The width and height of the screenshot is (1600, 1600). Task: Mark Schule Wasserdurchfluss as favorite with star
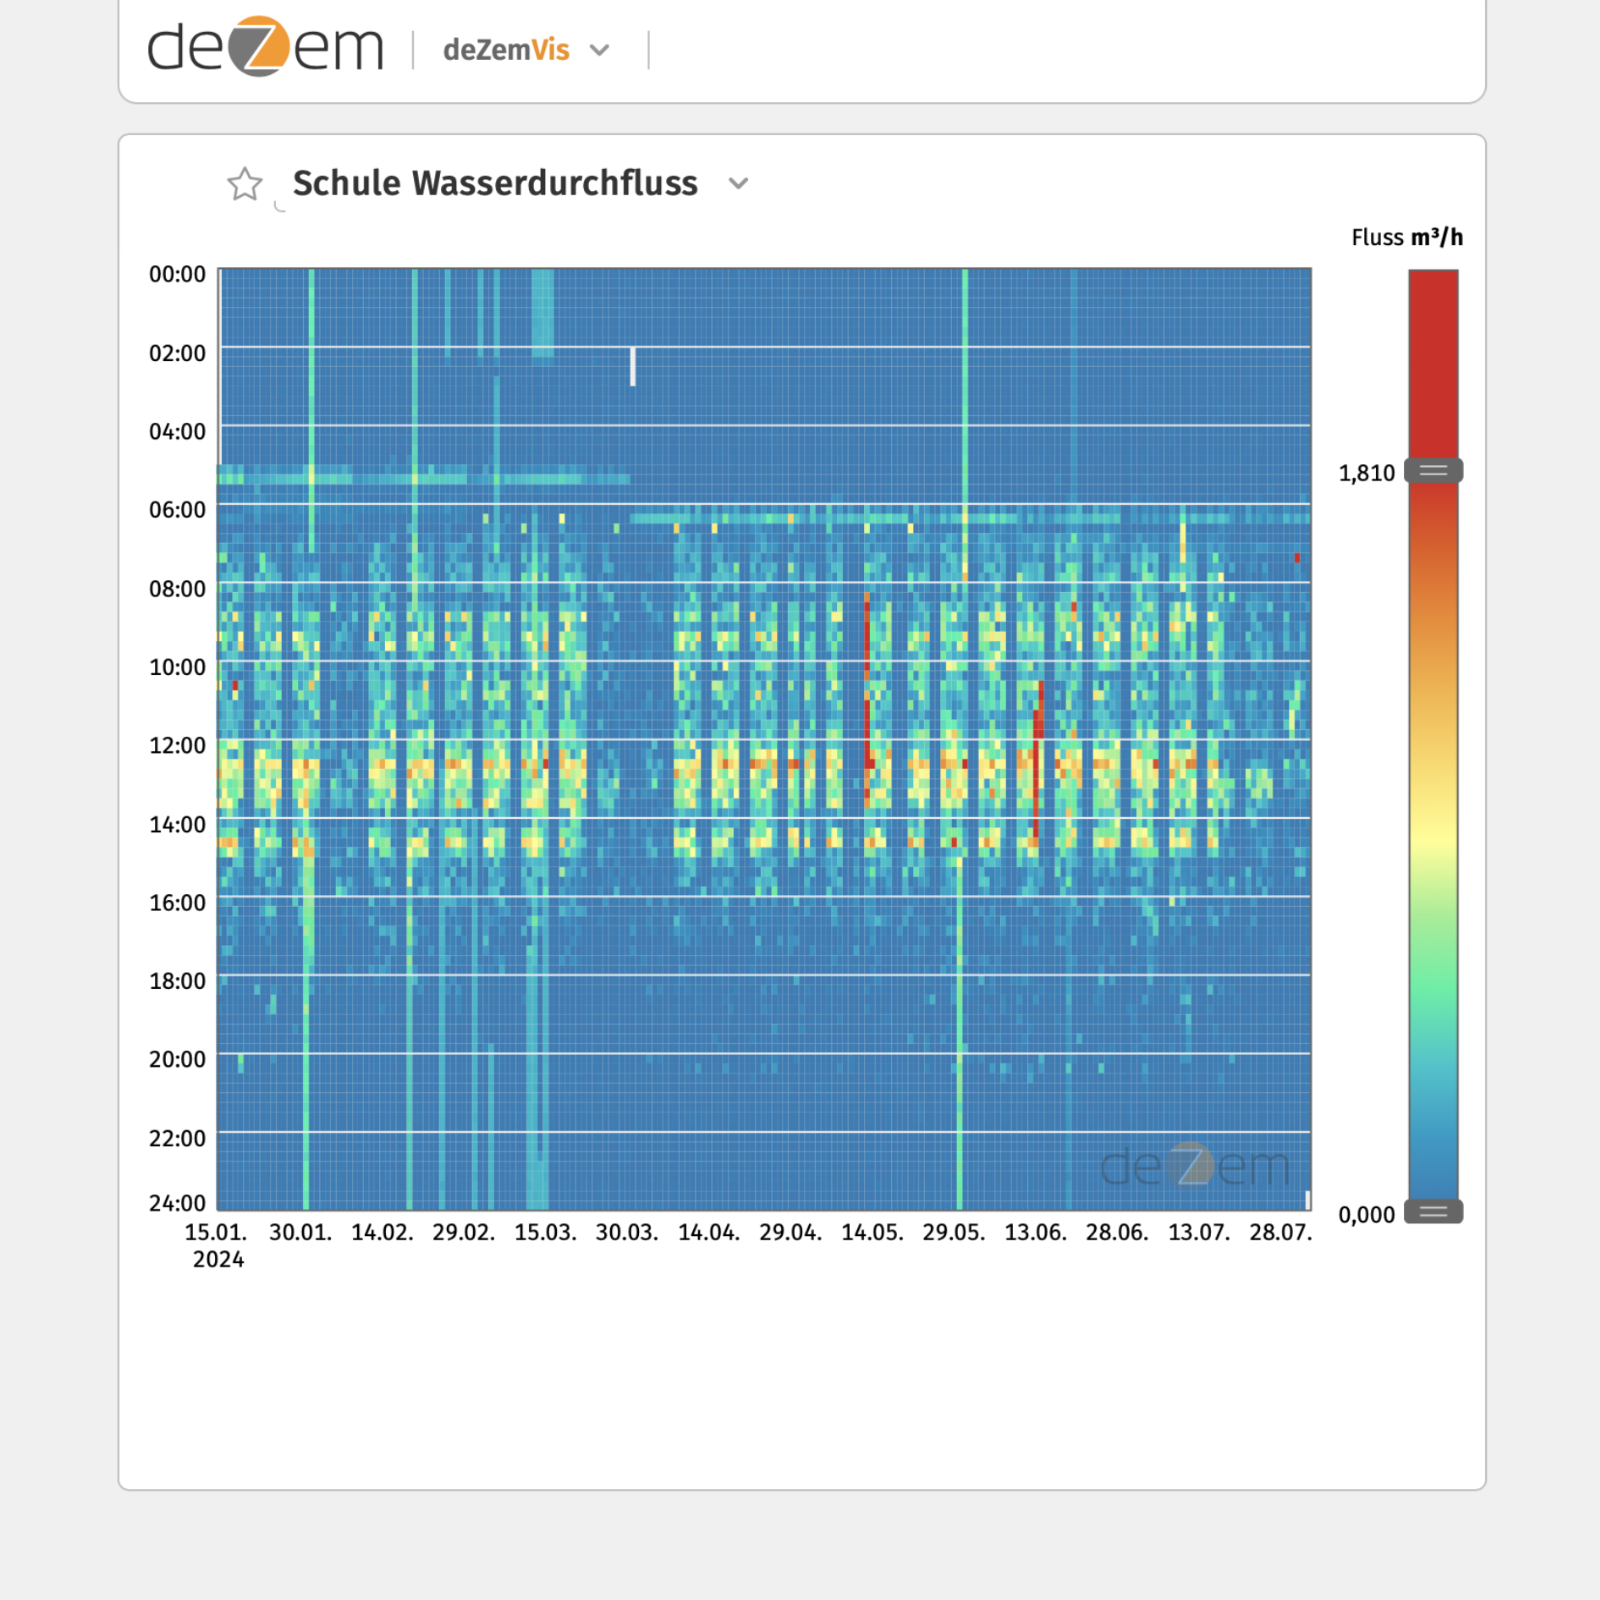coord(244,184)
